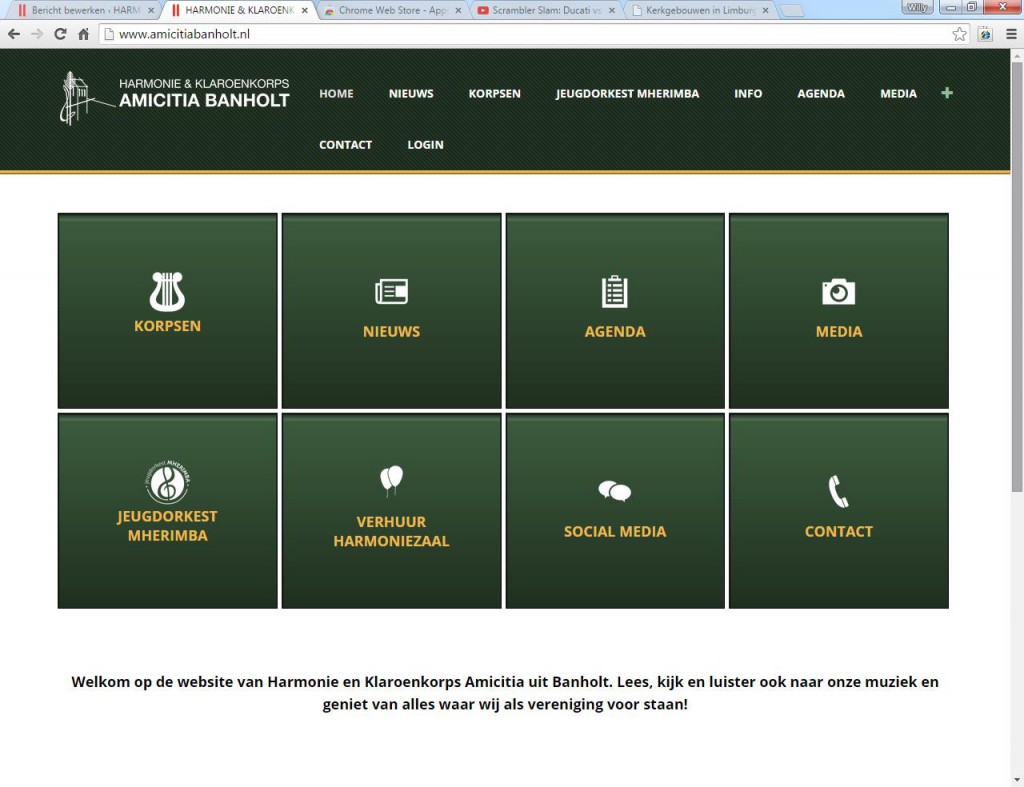Click the Mherimba treble clef logo
Image resolution: width=1024 pixels, height=787 pixels.
[x=167, y=483]
